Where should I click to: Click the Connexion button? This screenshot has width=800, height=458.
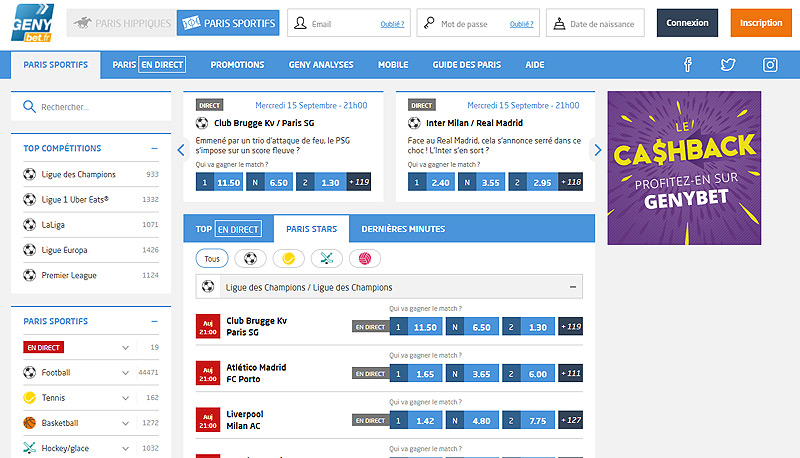click(x=687, y=23)
